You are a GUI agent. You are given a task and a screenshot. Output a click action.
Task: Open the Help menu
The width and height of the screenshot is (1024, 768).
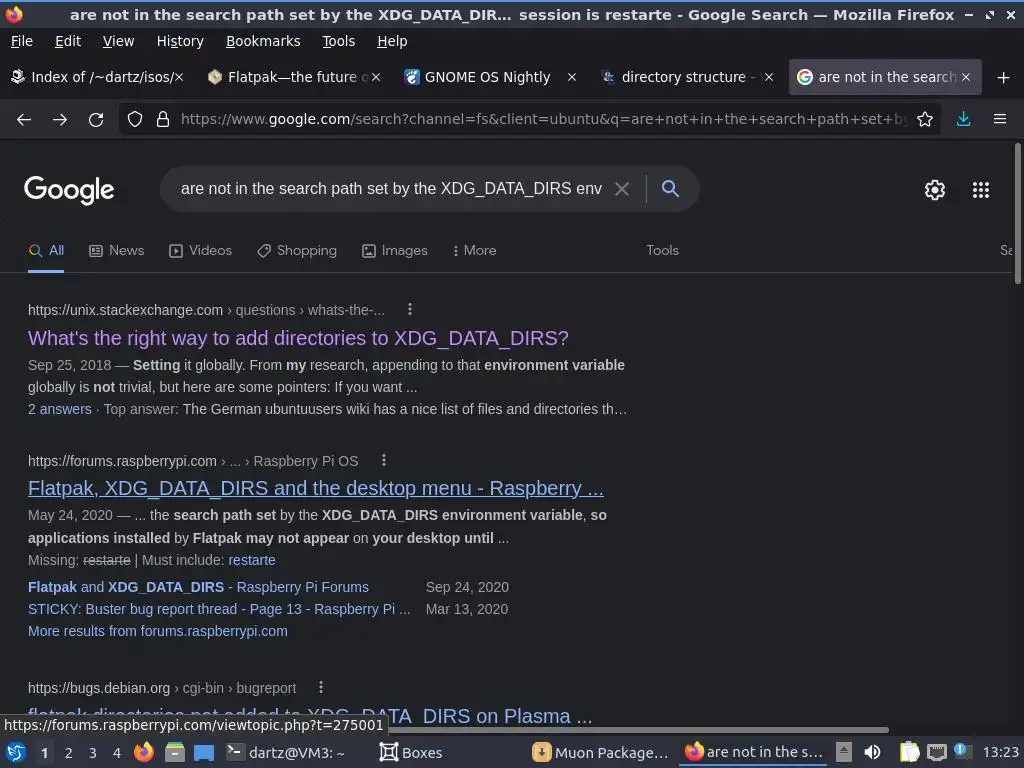392,41
